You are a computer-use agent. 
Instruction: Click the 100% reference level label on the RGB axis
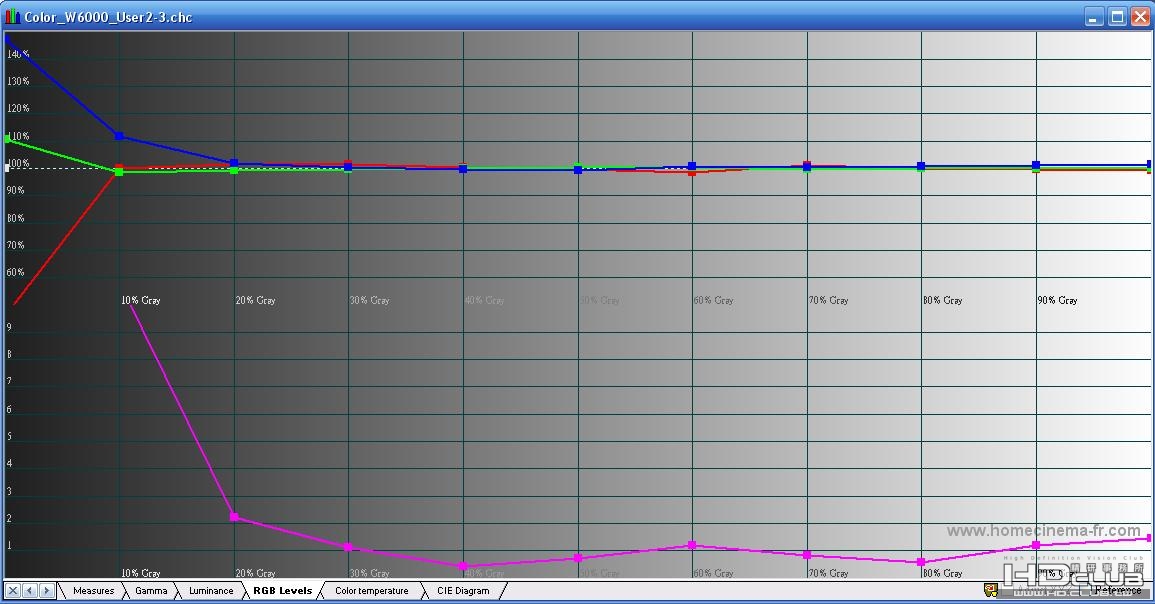pos(18,164)
